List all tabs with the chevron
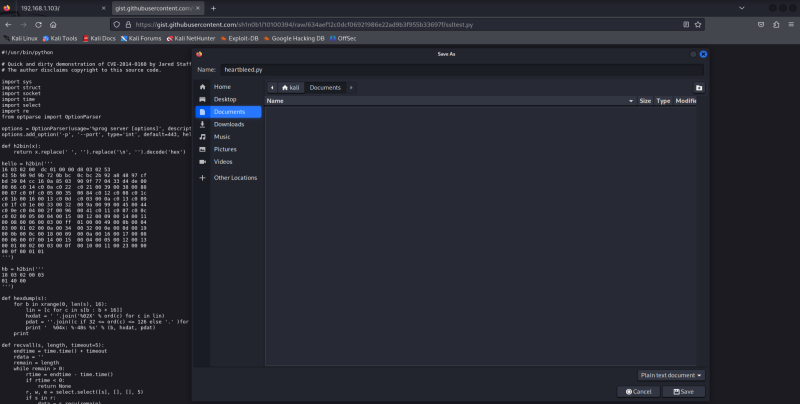The image size is (800, 404). [x=741, y=8]
